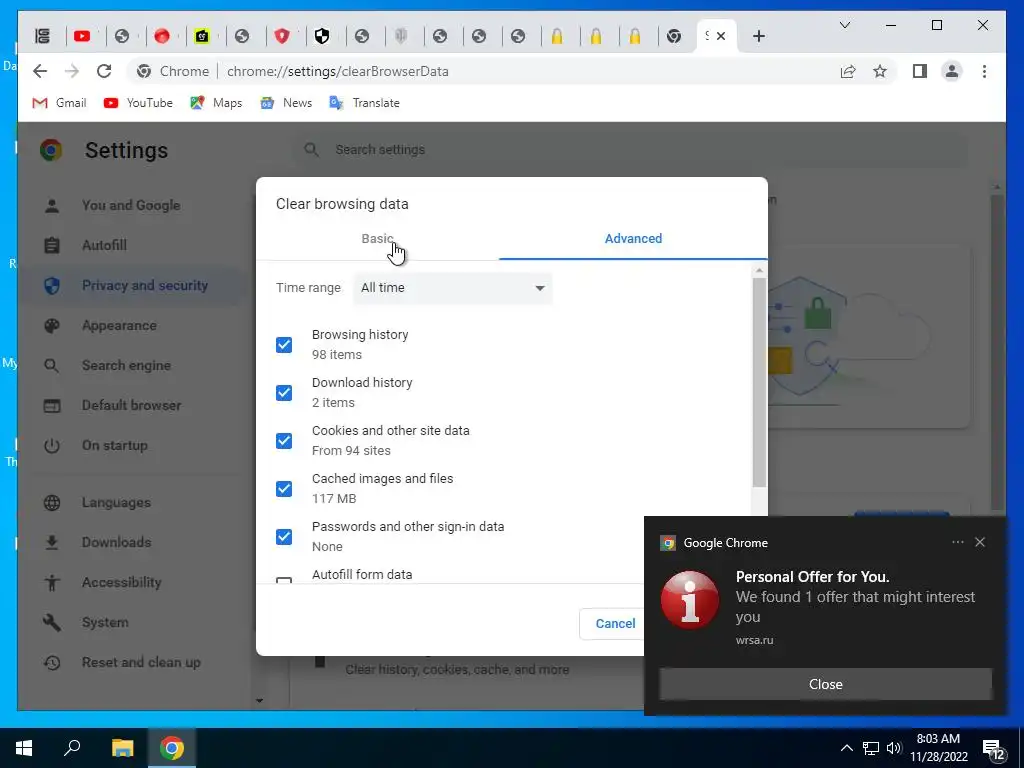Viewport: 1024px width, 768px height.
Task: Switch to the Basic tab
Action: click(377, 238)
